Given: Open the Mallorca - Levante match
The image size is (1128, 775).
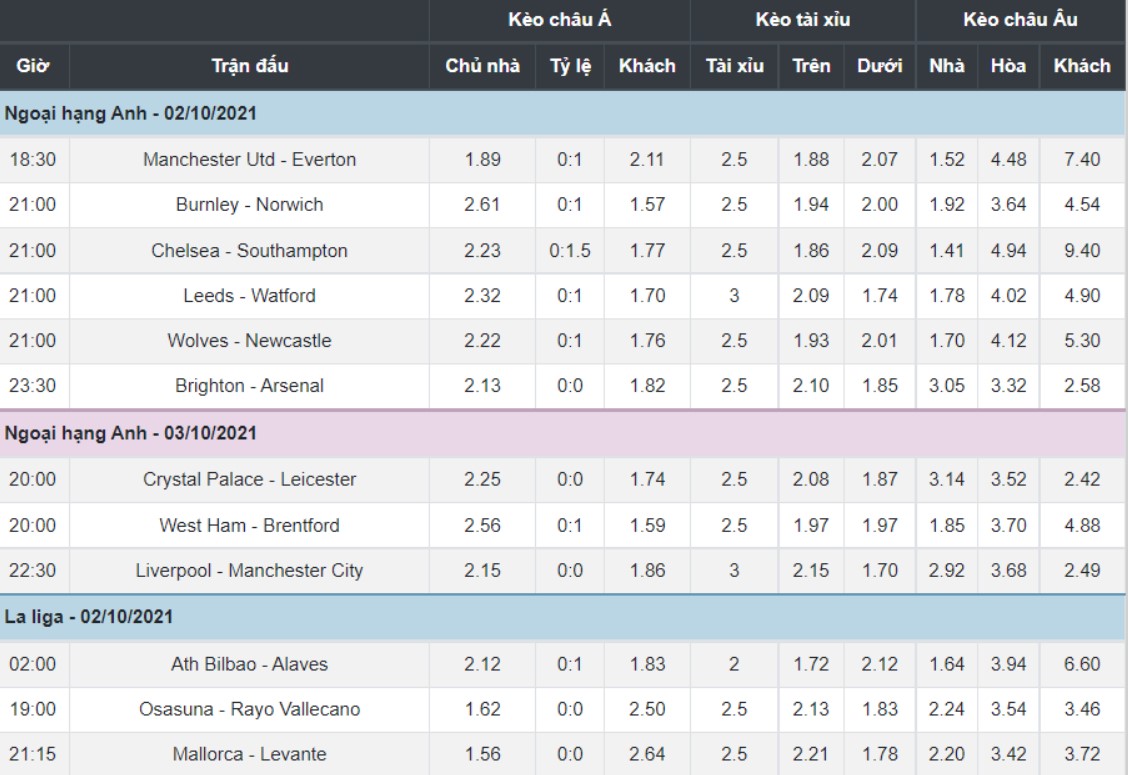Looking at the screenshot, I should (249, 753).
